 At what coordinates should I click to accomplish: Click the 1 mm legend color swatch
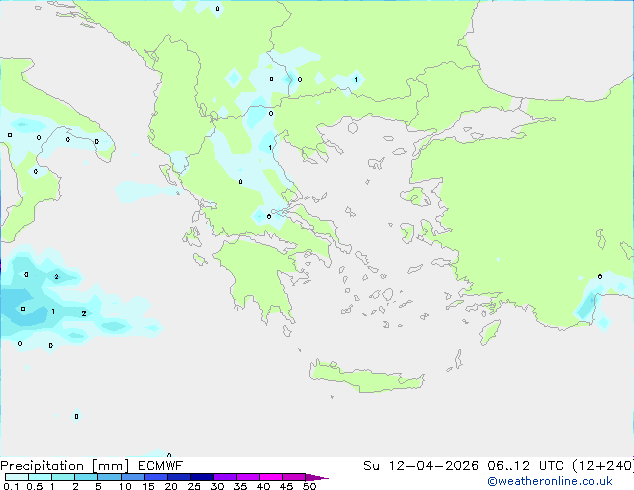(x=63, y=477)
